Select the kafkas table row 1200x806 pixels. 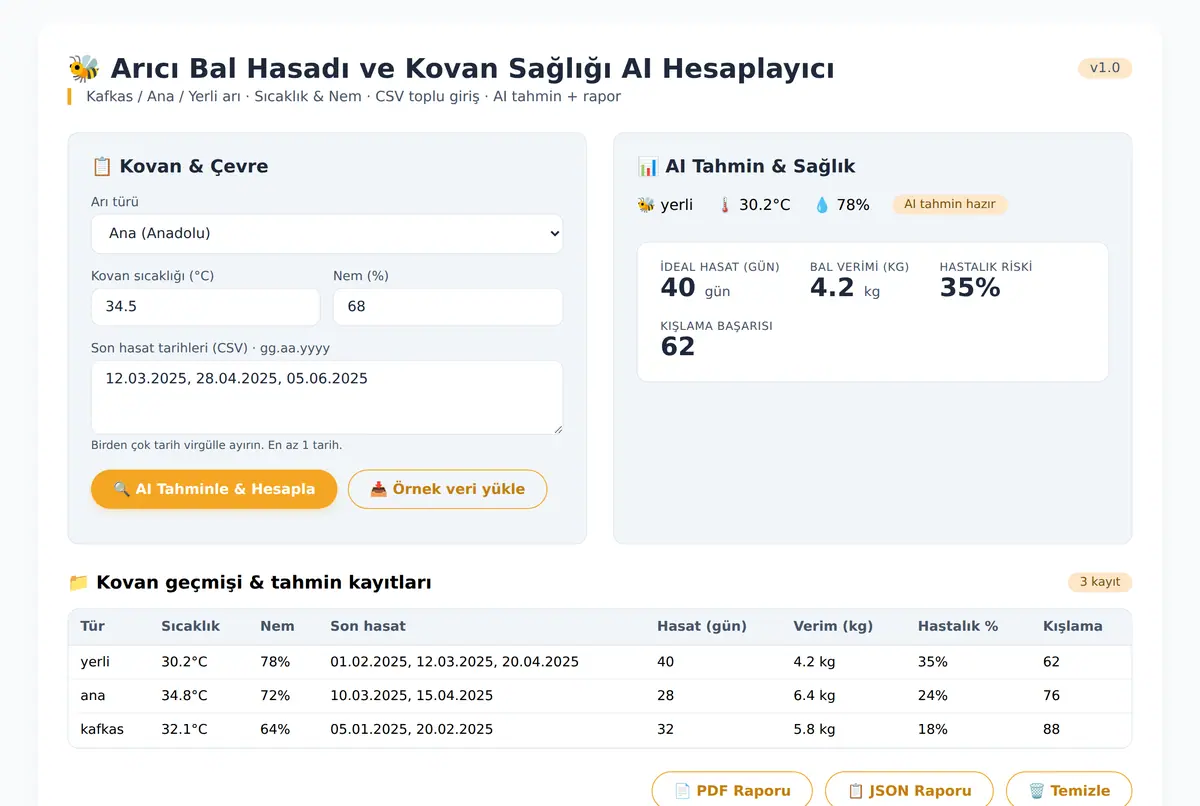[600, 730]
